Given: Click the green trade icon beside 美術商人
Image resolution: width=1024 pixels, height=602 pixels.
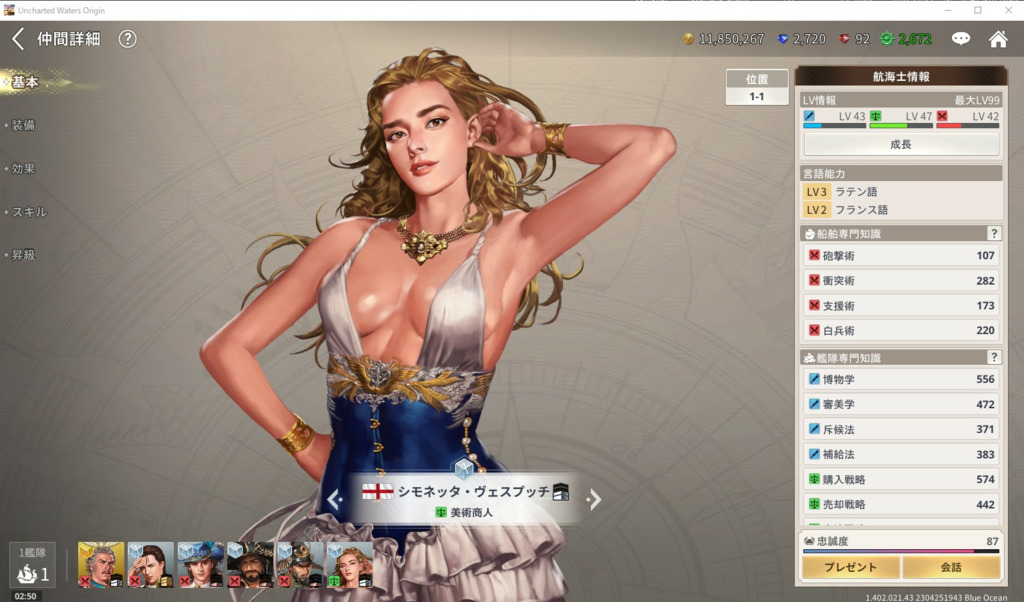Looking at the screenshot, I should [x=441, y=513].
